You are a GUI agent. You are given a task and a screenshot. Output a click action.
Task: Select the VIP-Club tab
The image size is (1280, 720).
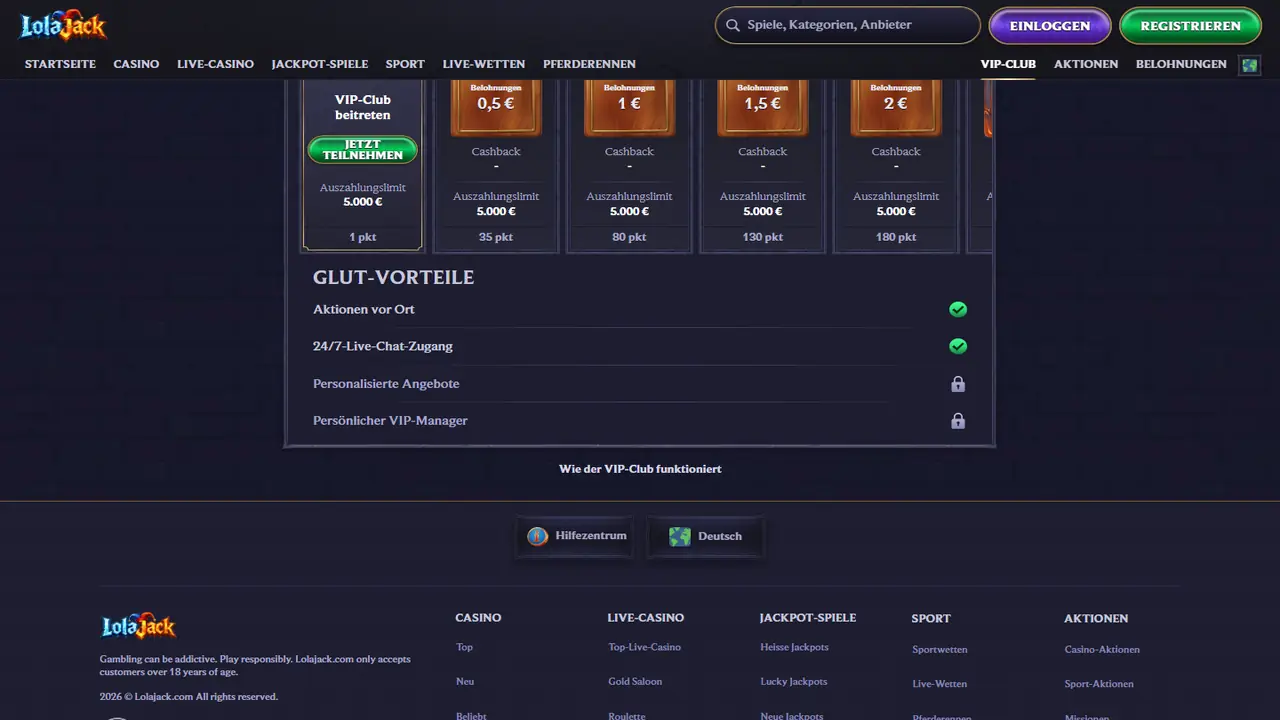(1008, 64)
